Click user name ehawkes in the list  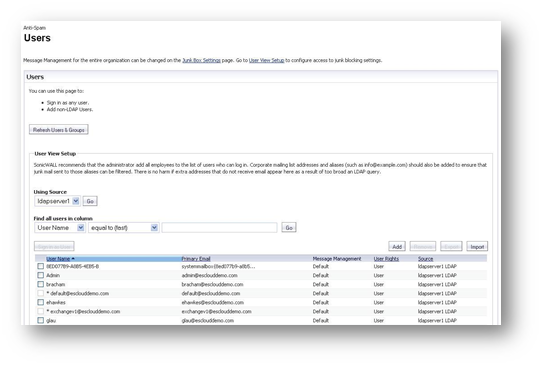[x=56, y=302]
